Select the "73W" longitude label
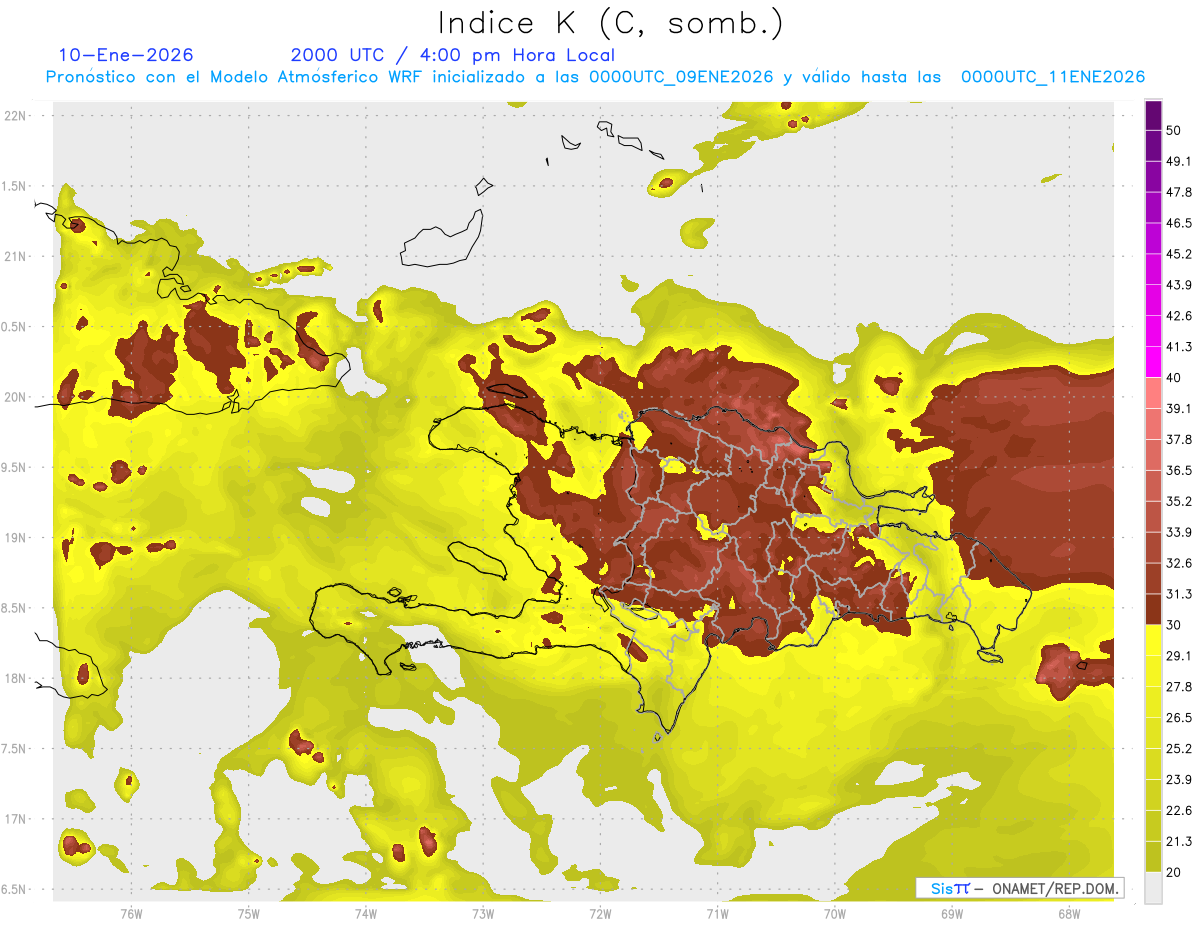 (x=482, y=913)
